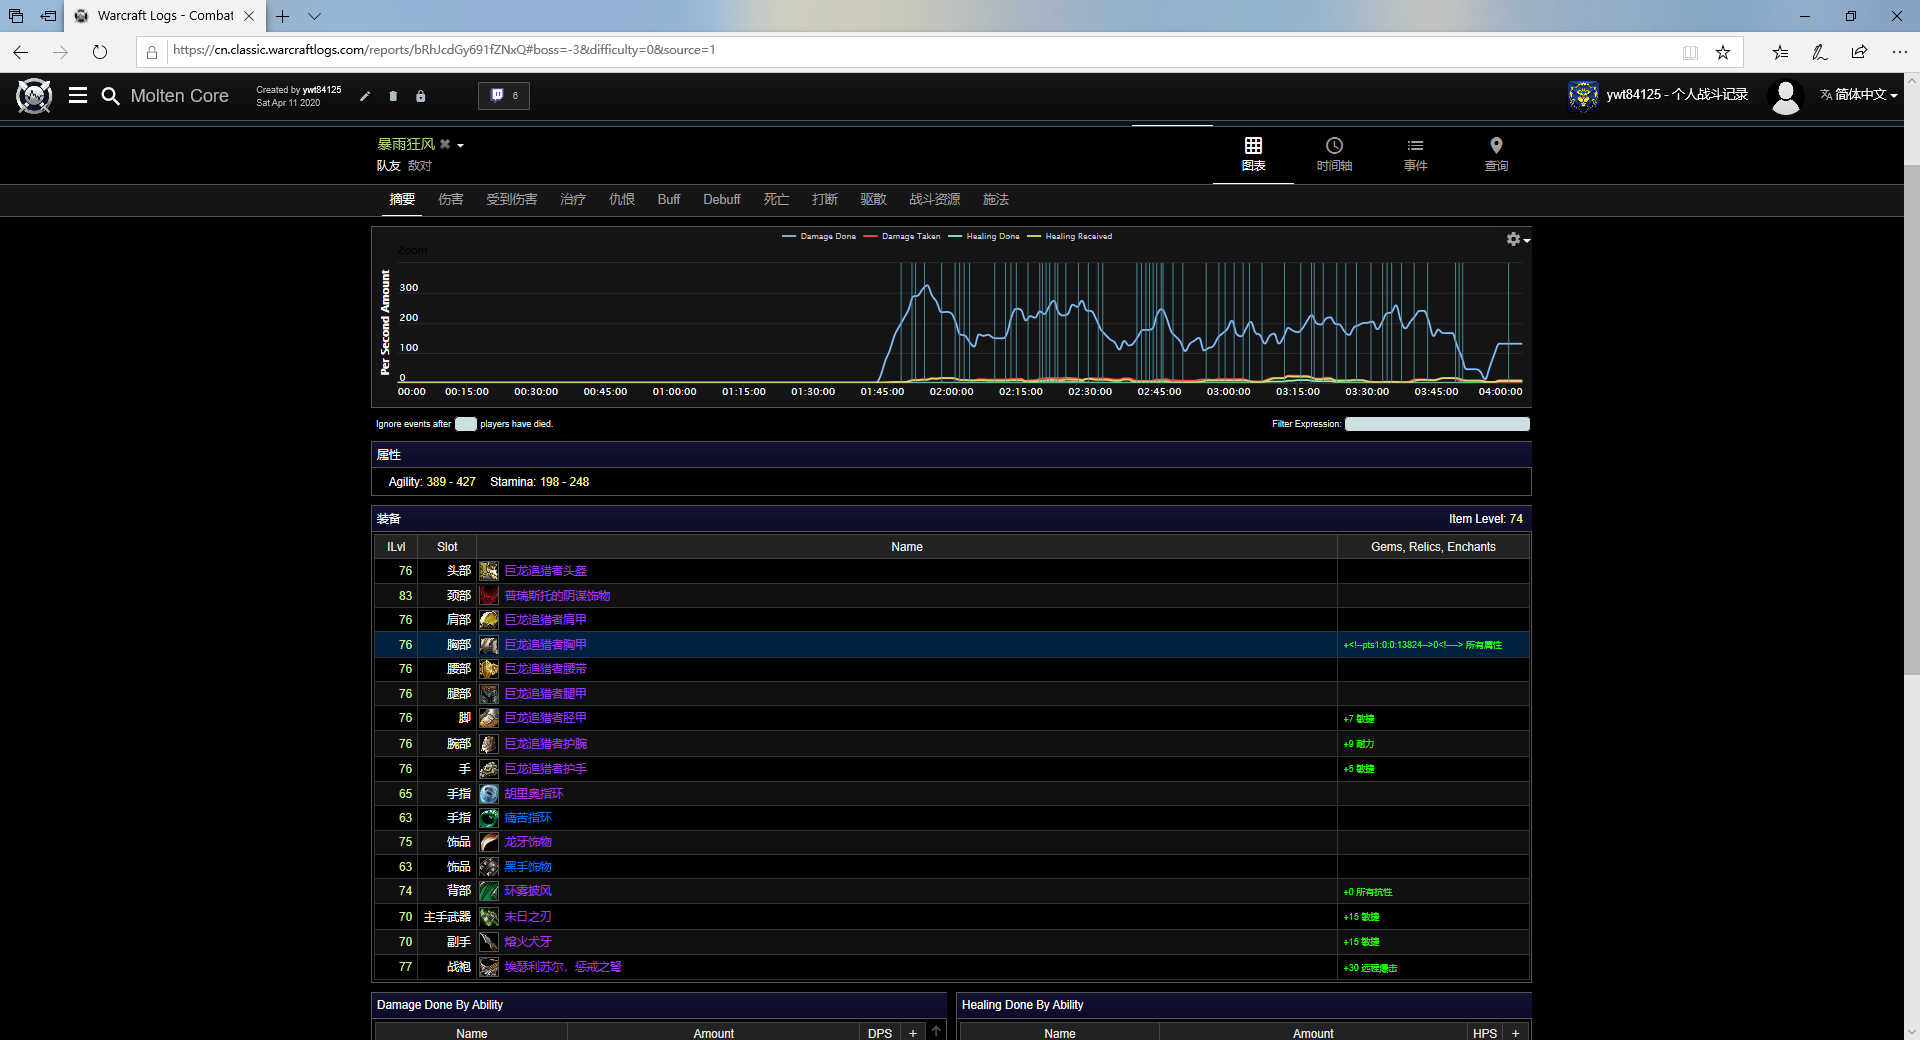Click the edit report pencil icon
Screen dimensions: 1920x1040
(x=365, y=96)
